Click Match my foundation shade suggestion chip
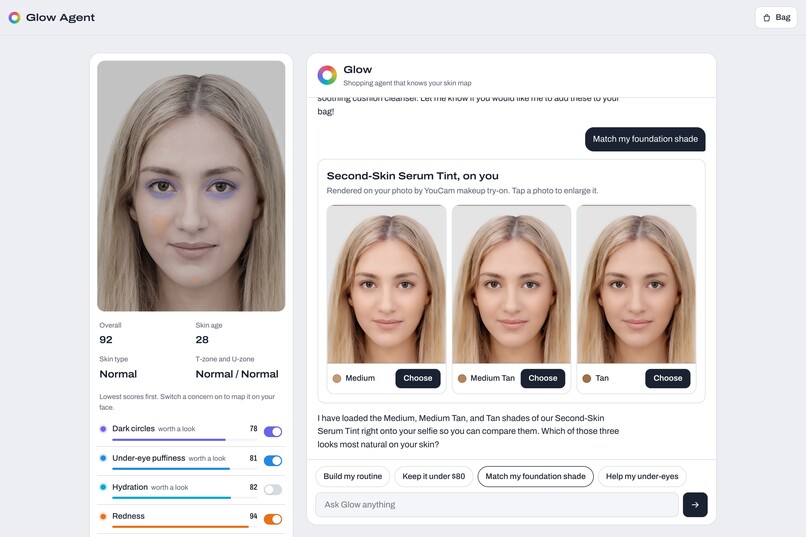 click(x=536, y=476)
